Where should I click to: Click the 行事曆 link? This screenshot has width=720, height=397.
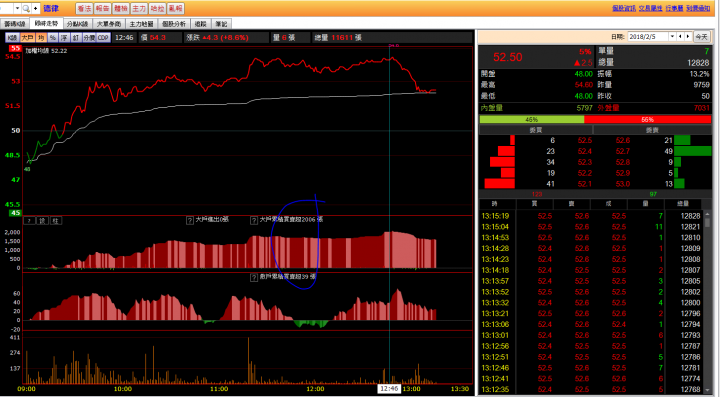[x=675, y=8]
